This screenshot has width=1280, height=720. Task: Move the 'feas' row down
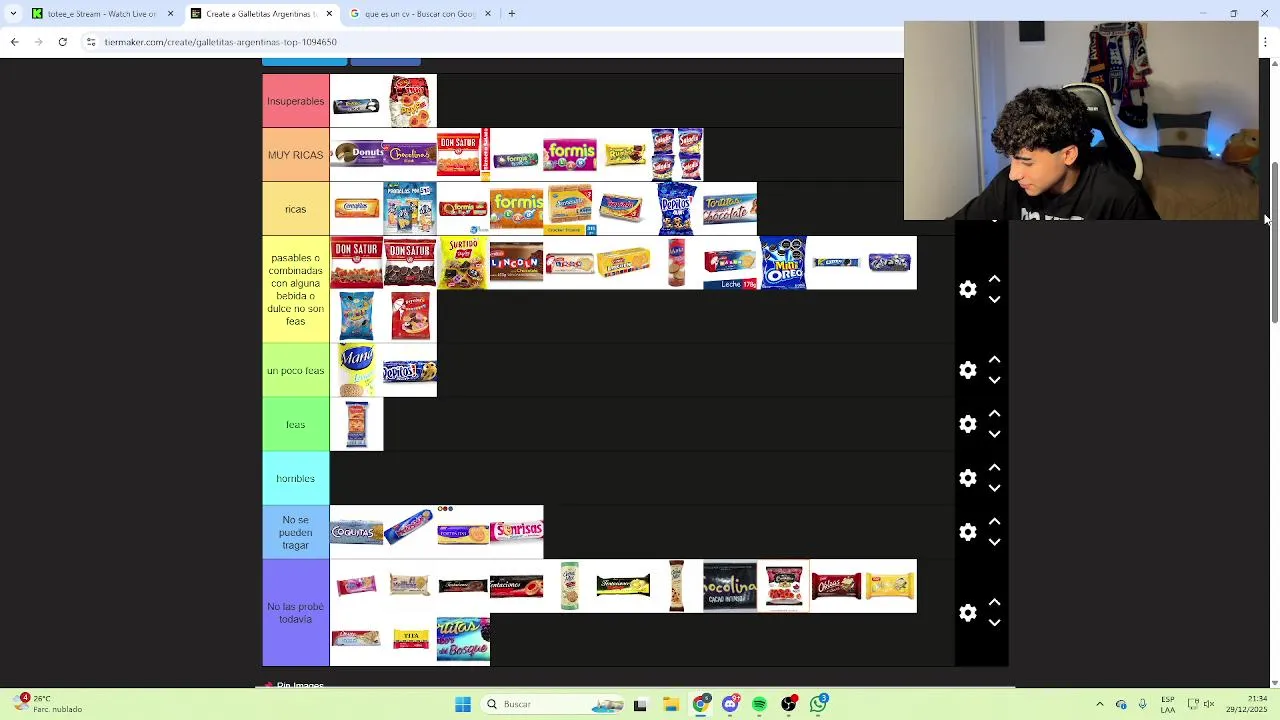[x=994, y=434]
